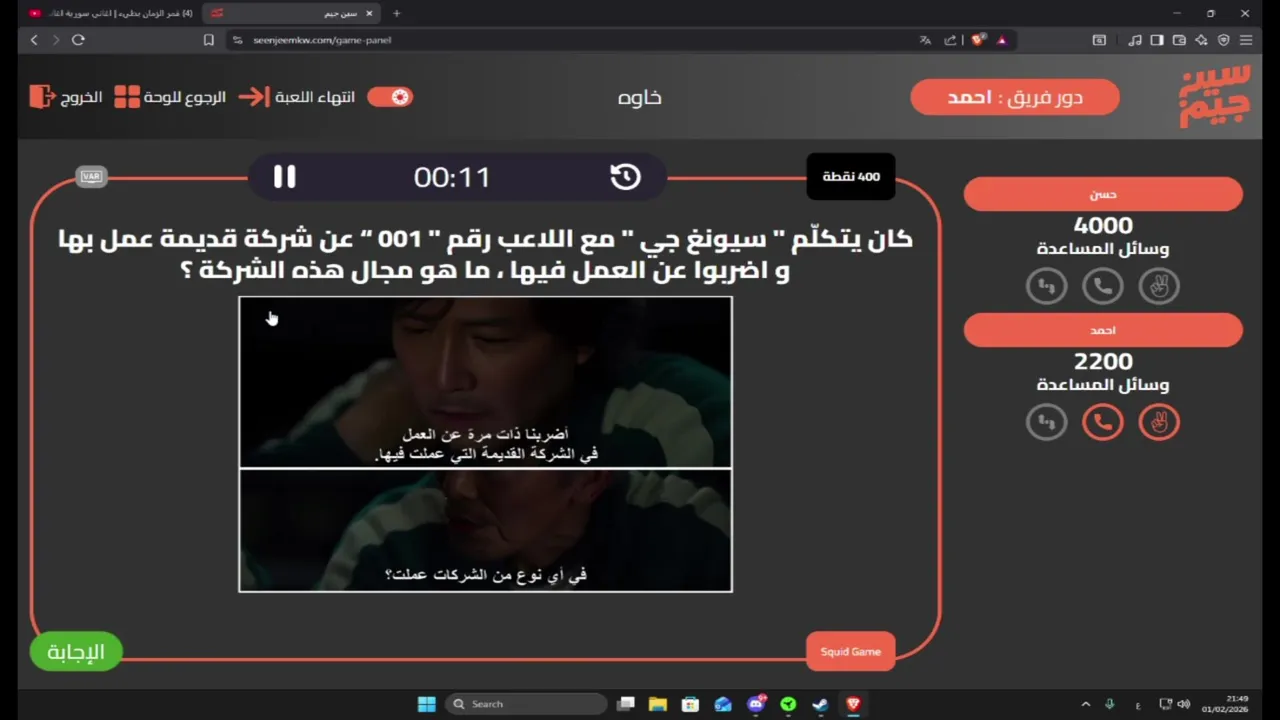The image size is (1280, 720).
Task: Use حسن's two-fingers lifeline
Action: tap(1159, 286)
